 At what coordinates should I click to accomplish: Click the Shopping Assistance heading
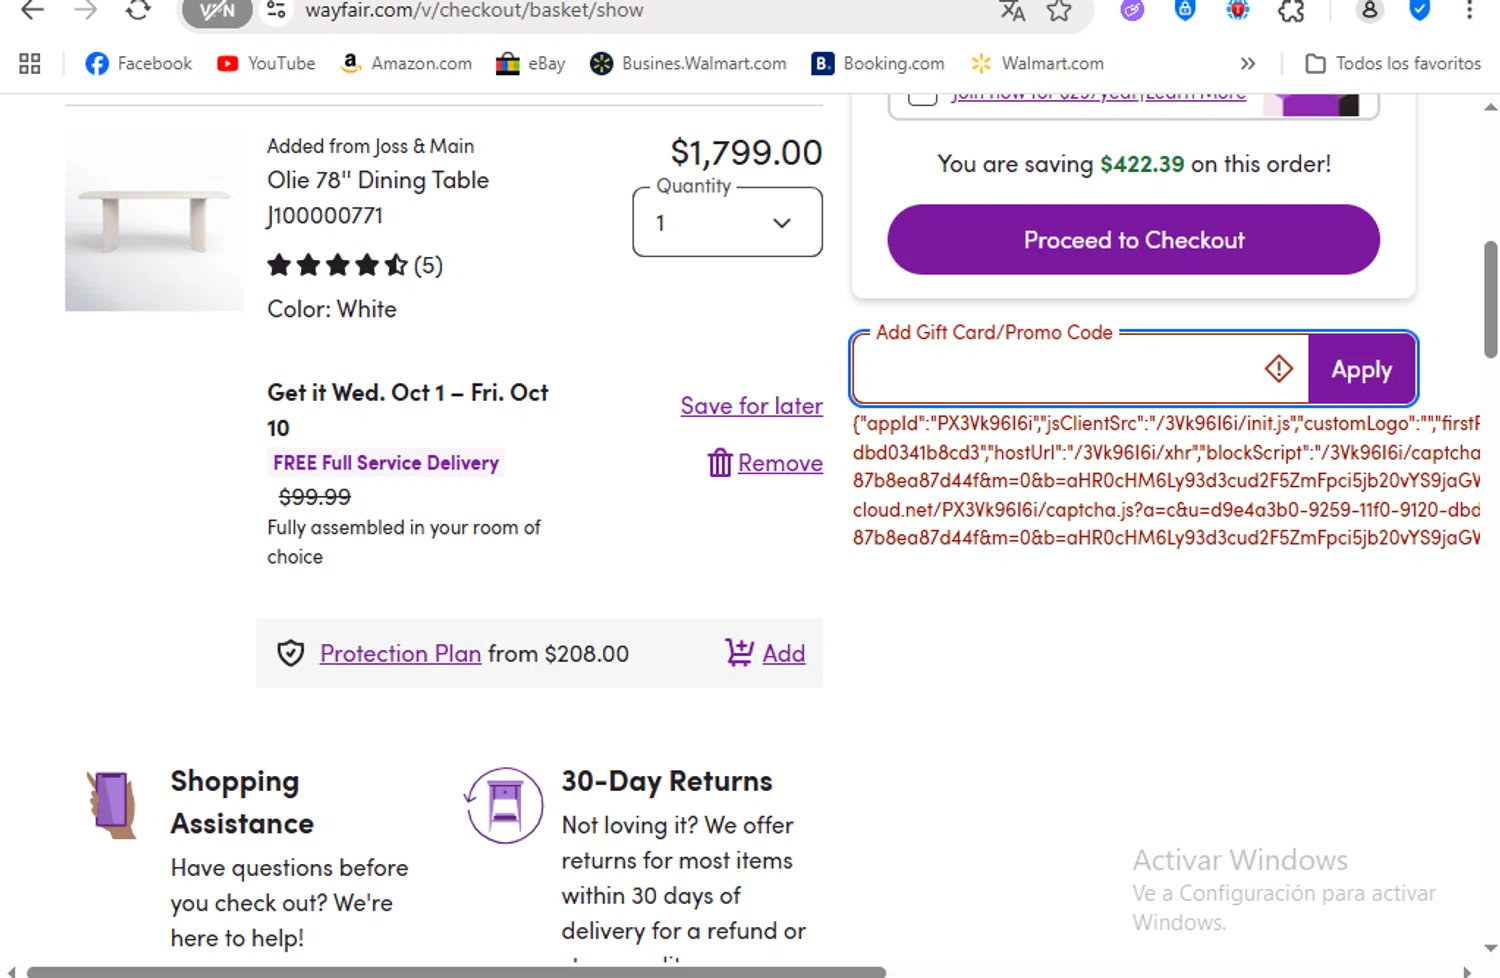[x=242, y=802]
